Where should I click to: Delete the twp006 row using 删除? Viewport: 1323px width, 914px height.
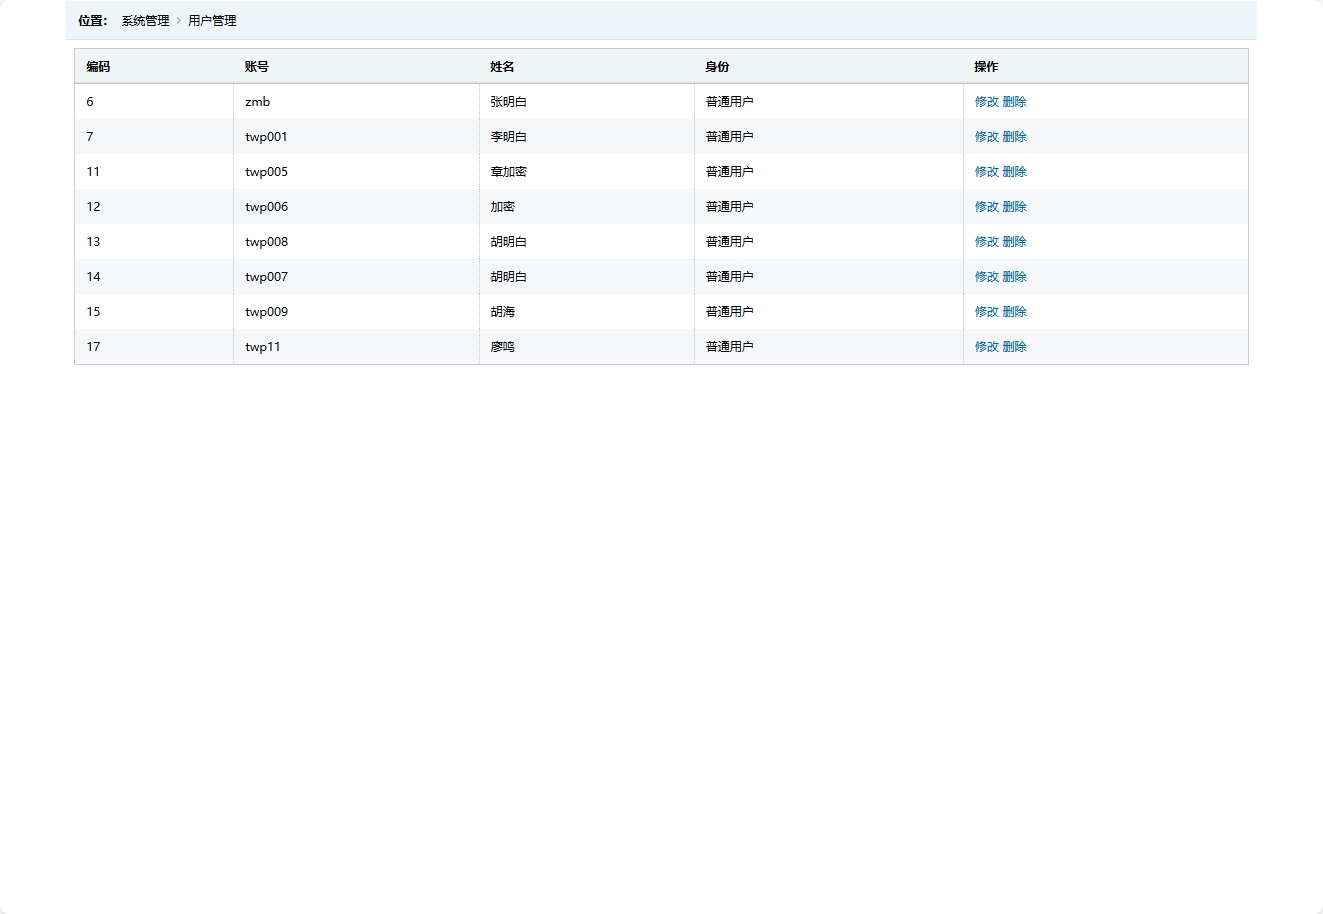[1014, 207]
